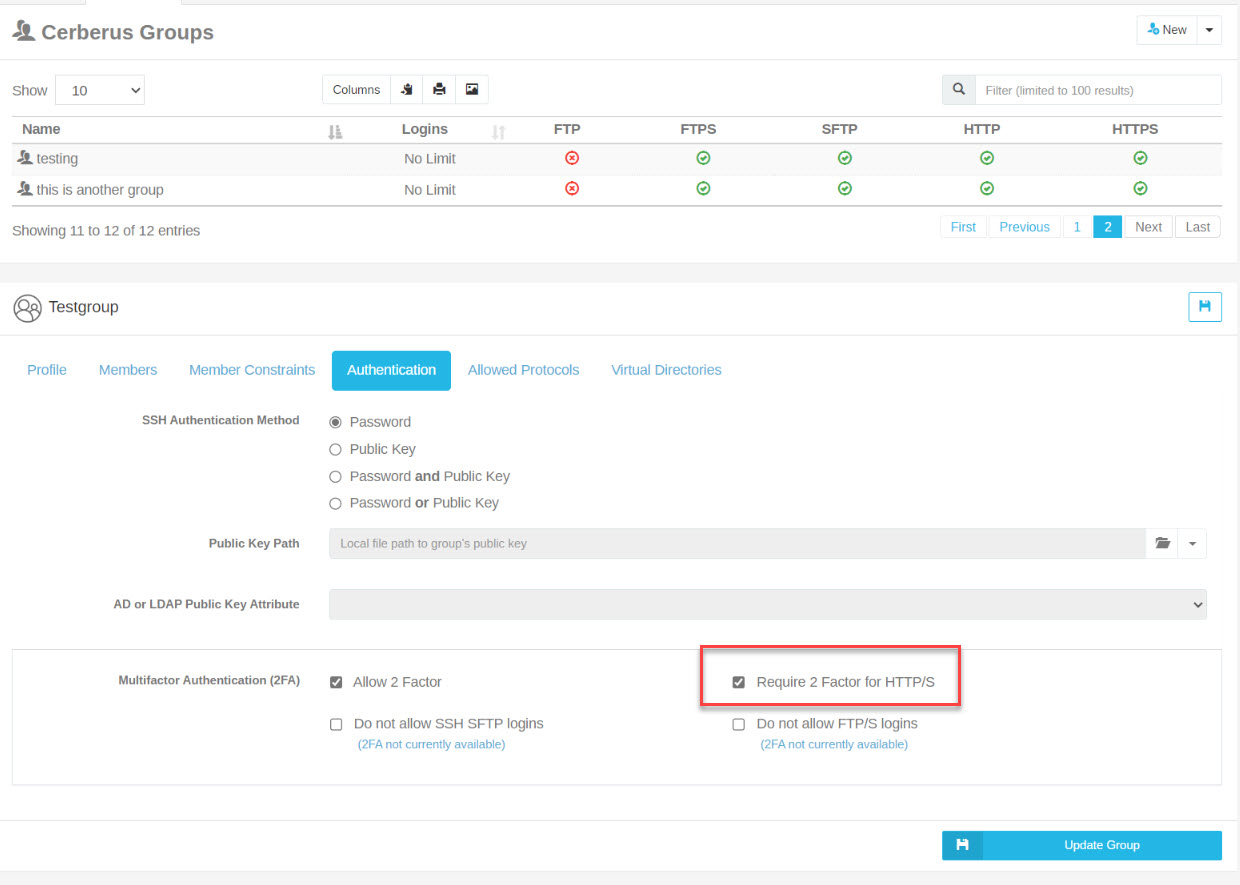This screenshot has height=885, width=1240.
Task: Click the Update Group button
Action: click(x=1101, y=845)
